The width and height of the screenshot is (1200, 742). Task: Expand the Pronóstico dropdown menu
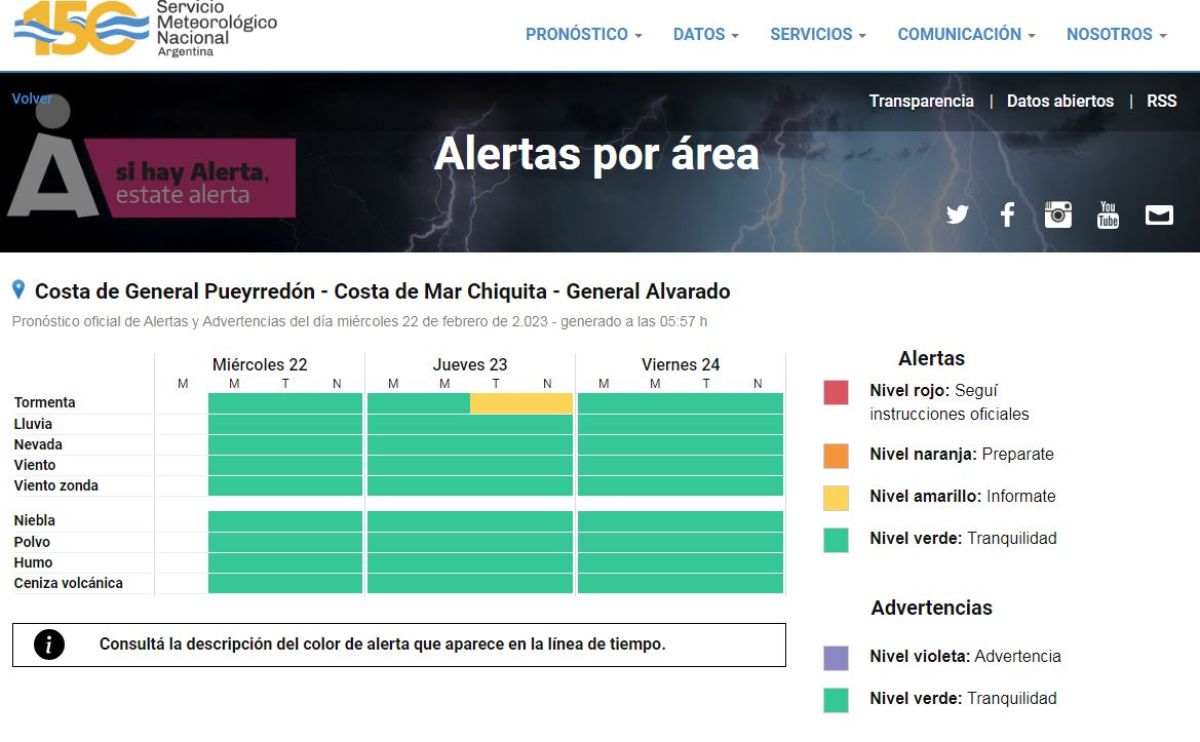point(583,34)
